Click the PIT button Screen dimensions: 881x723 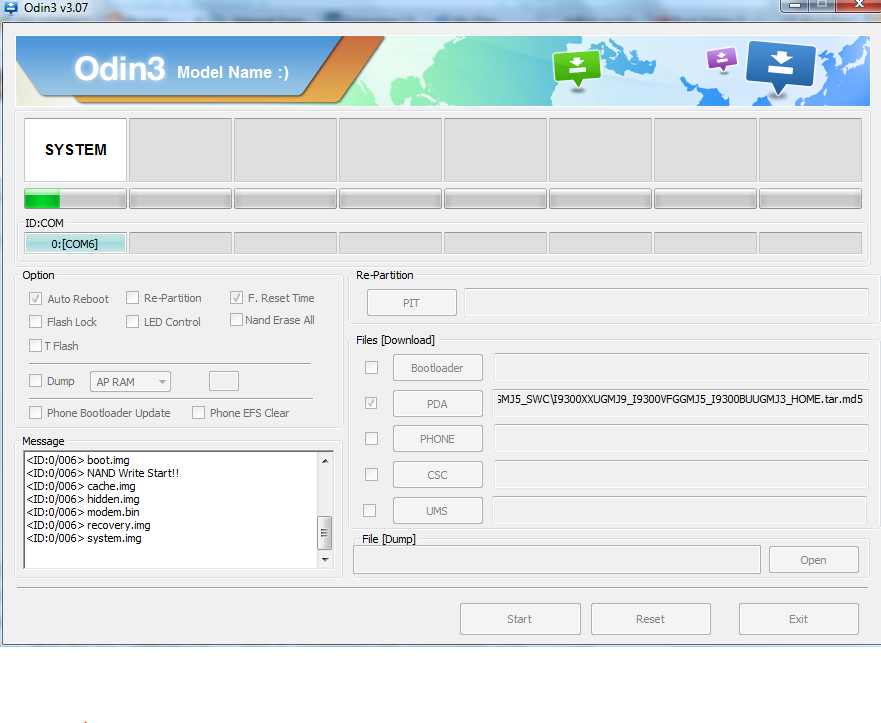[412, 303]
